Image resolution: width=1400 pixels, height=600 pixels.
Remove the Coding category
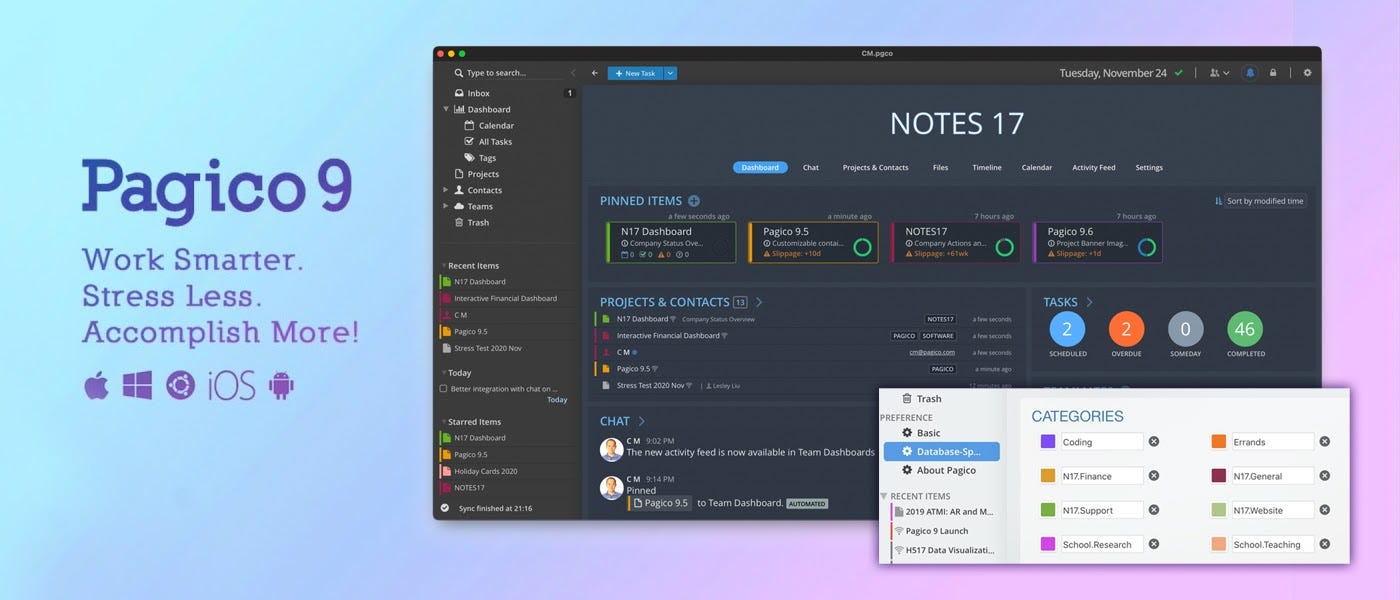click(x=1153, y=441)
